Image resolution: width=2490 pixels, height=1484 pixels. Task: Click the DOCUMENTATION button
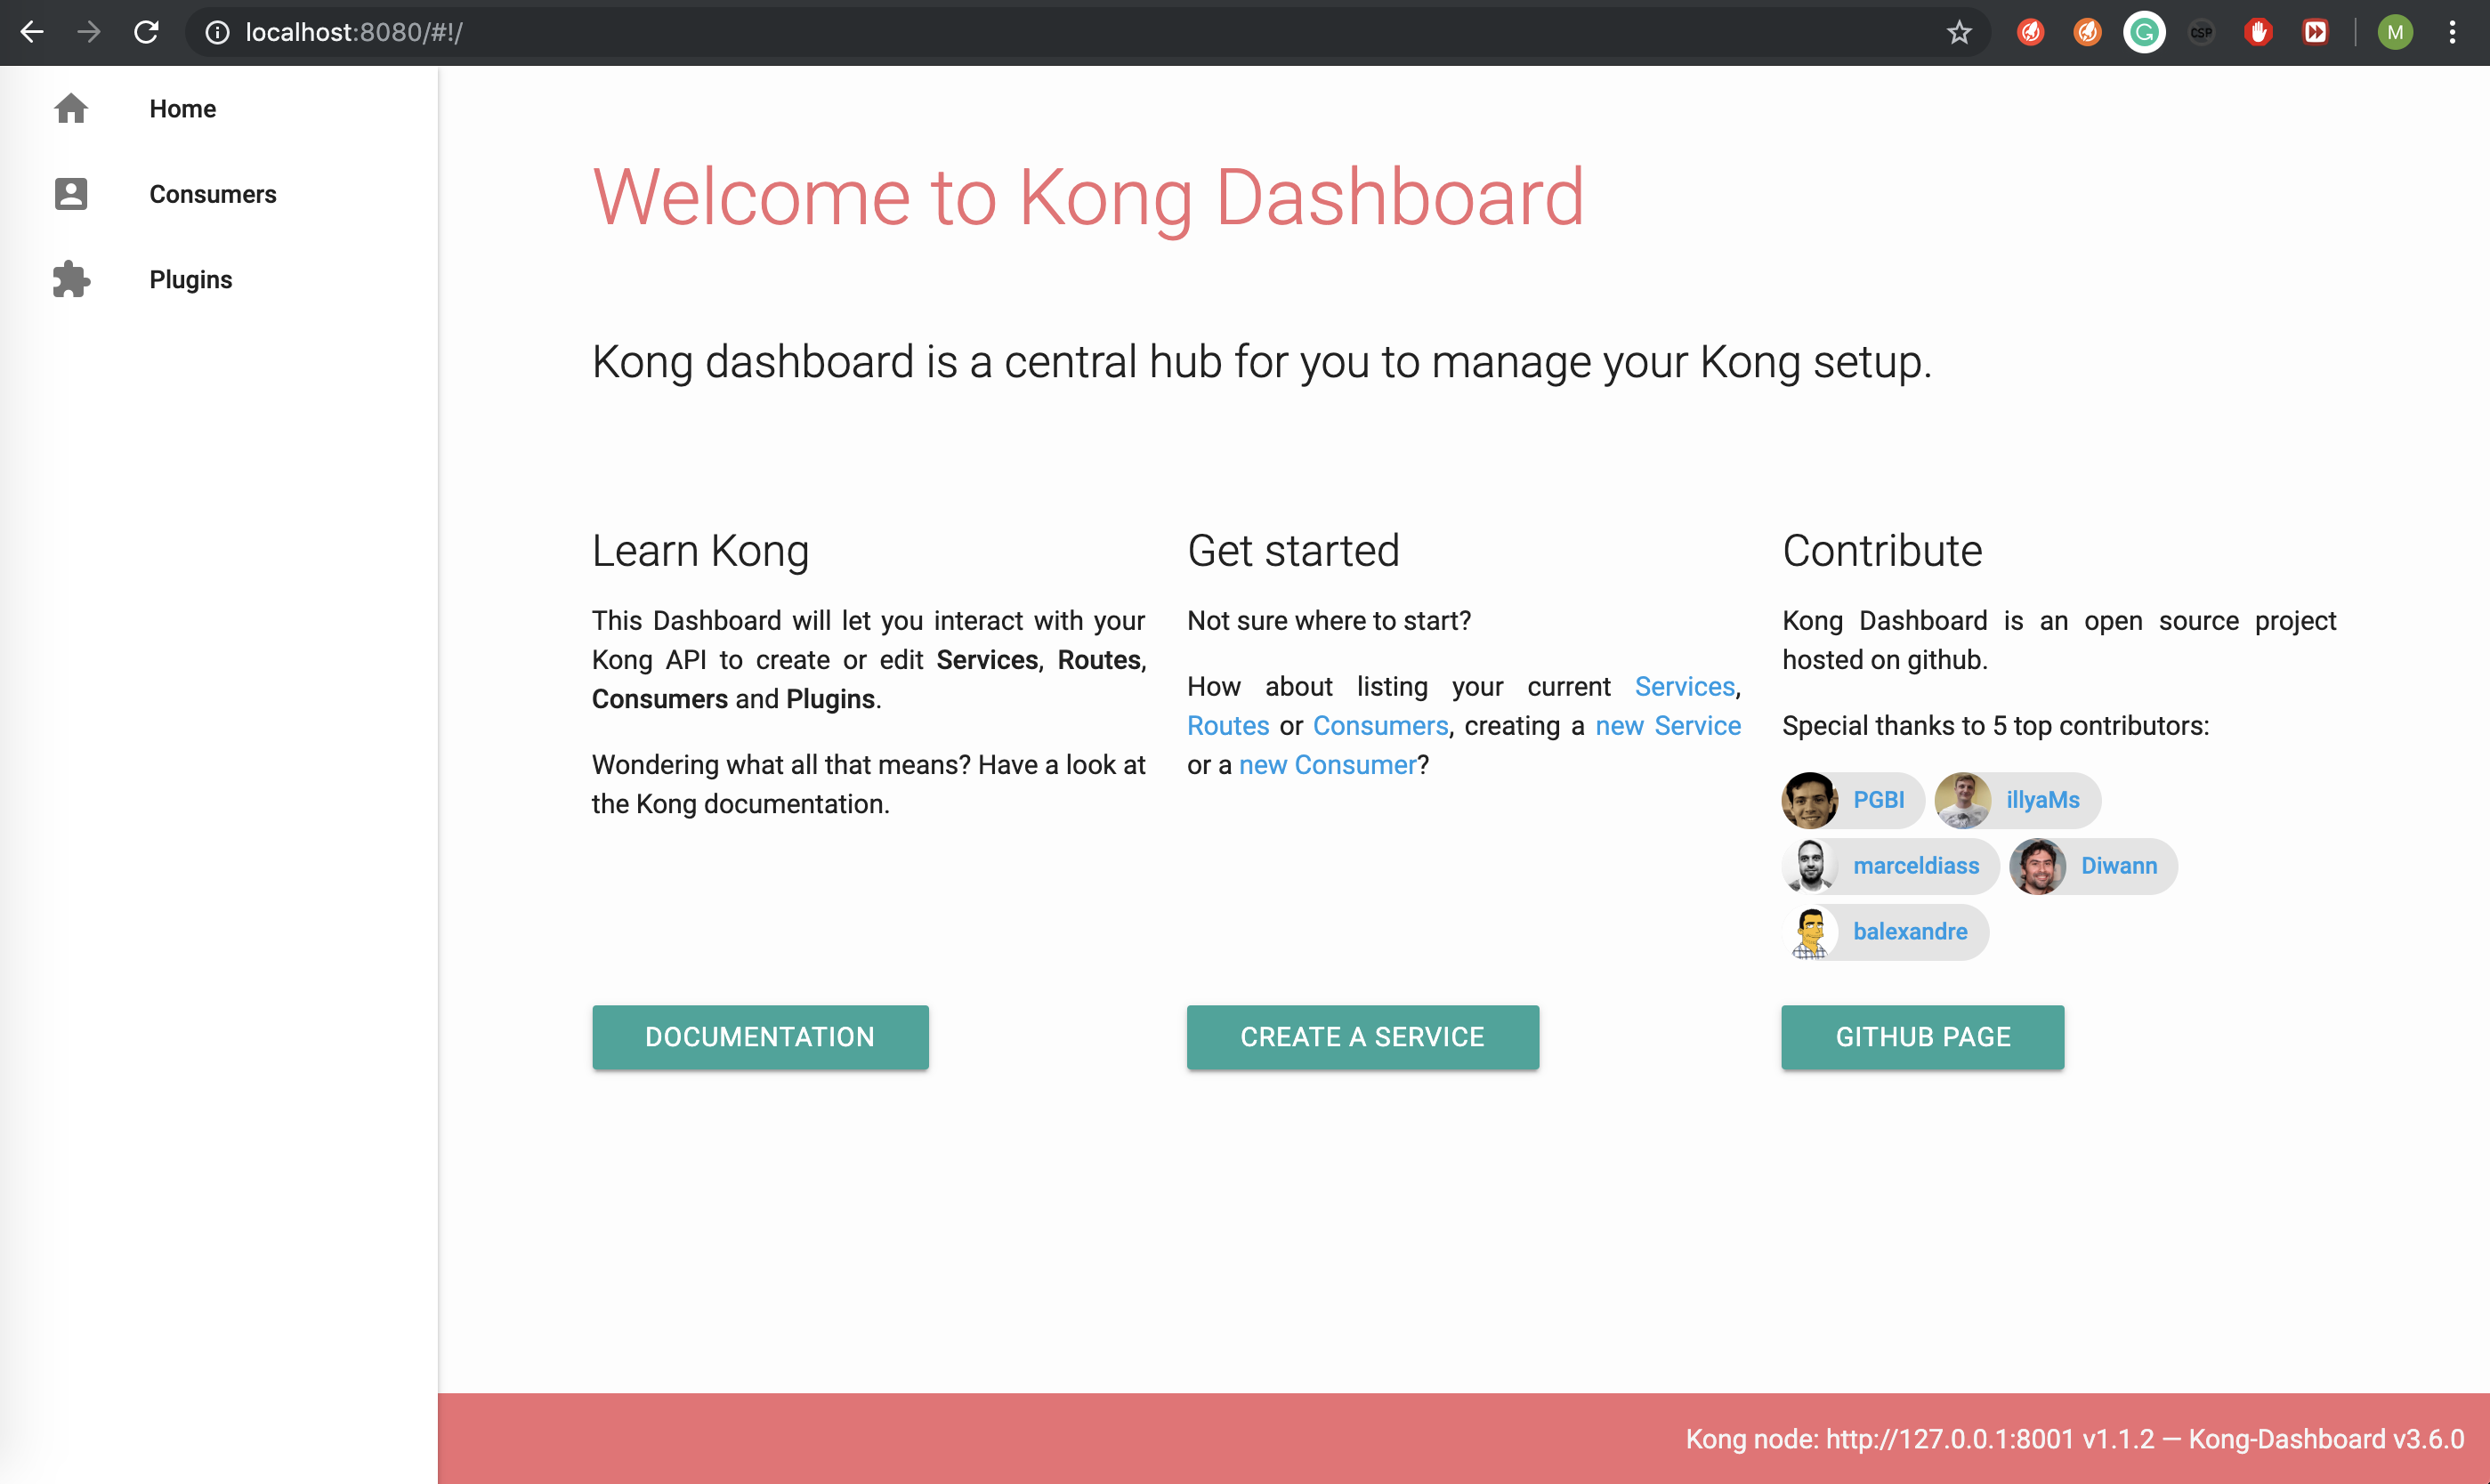point(760,1037)
